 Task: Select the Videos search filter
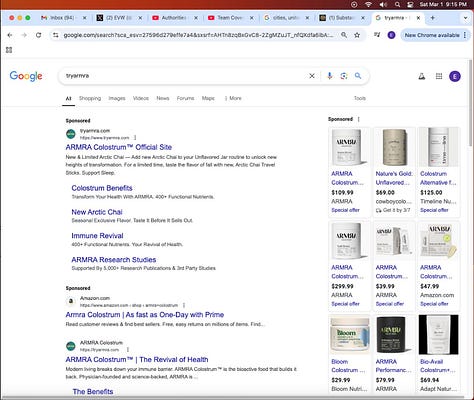pos(141,98)
